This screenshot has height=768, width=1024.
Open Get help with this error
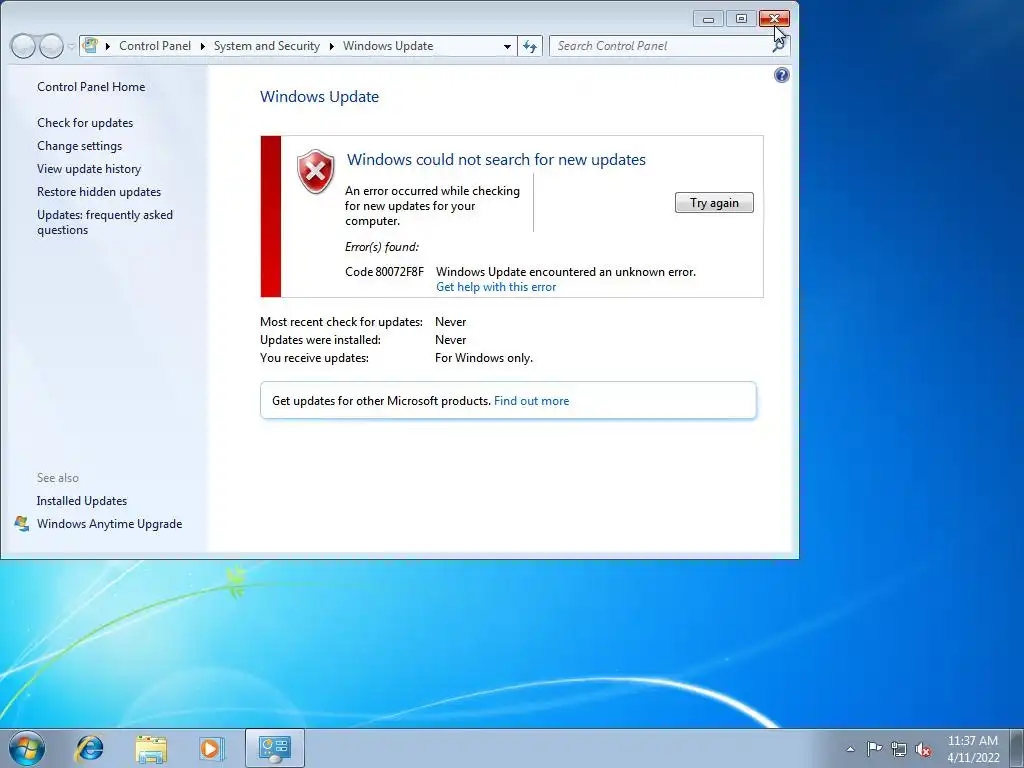[496, 287]
